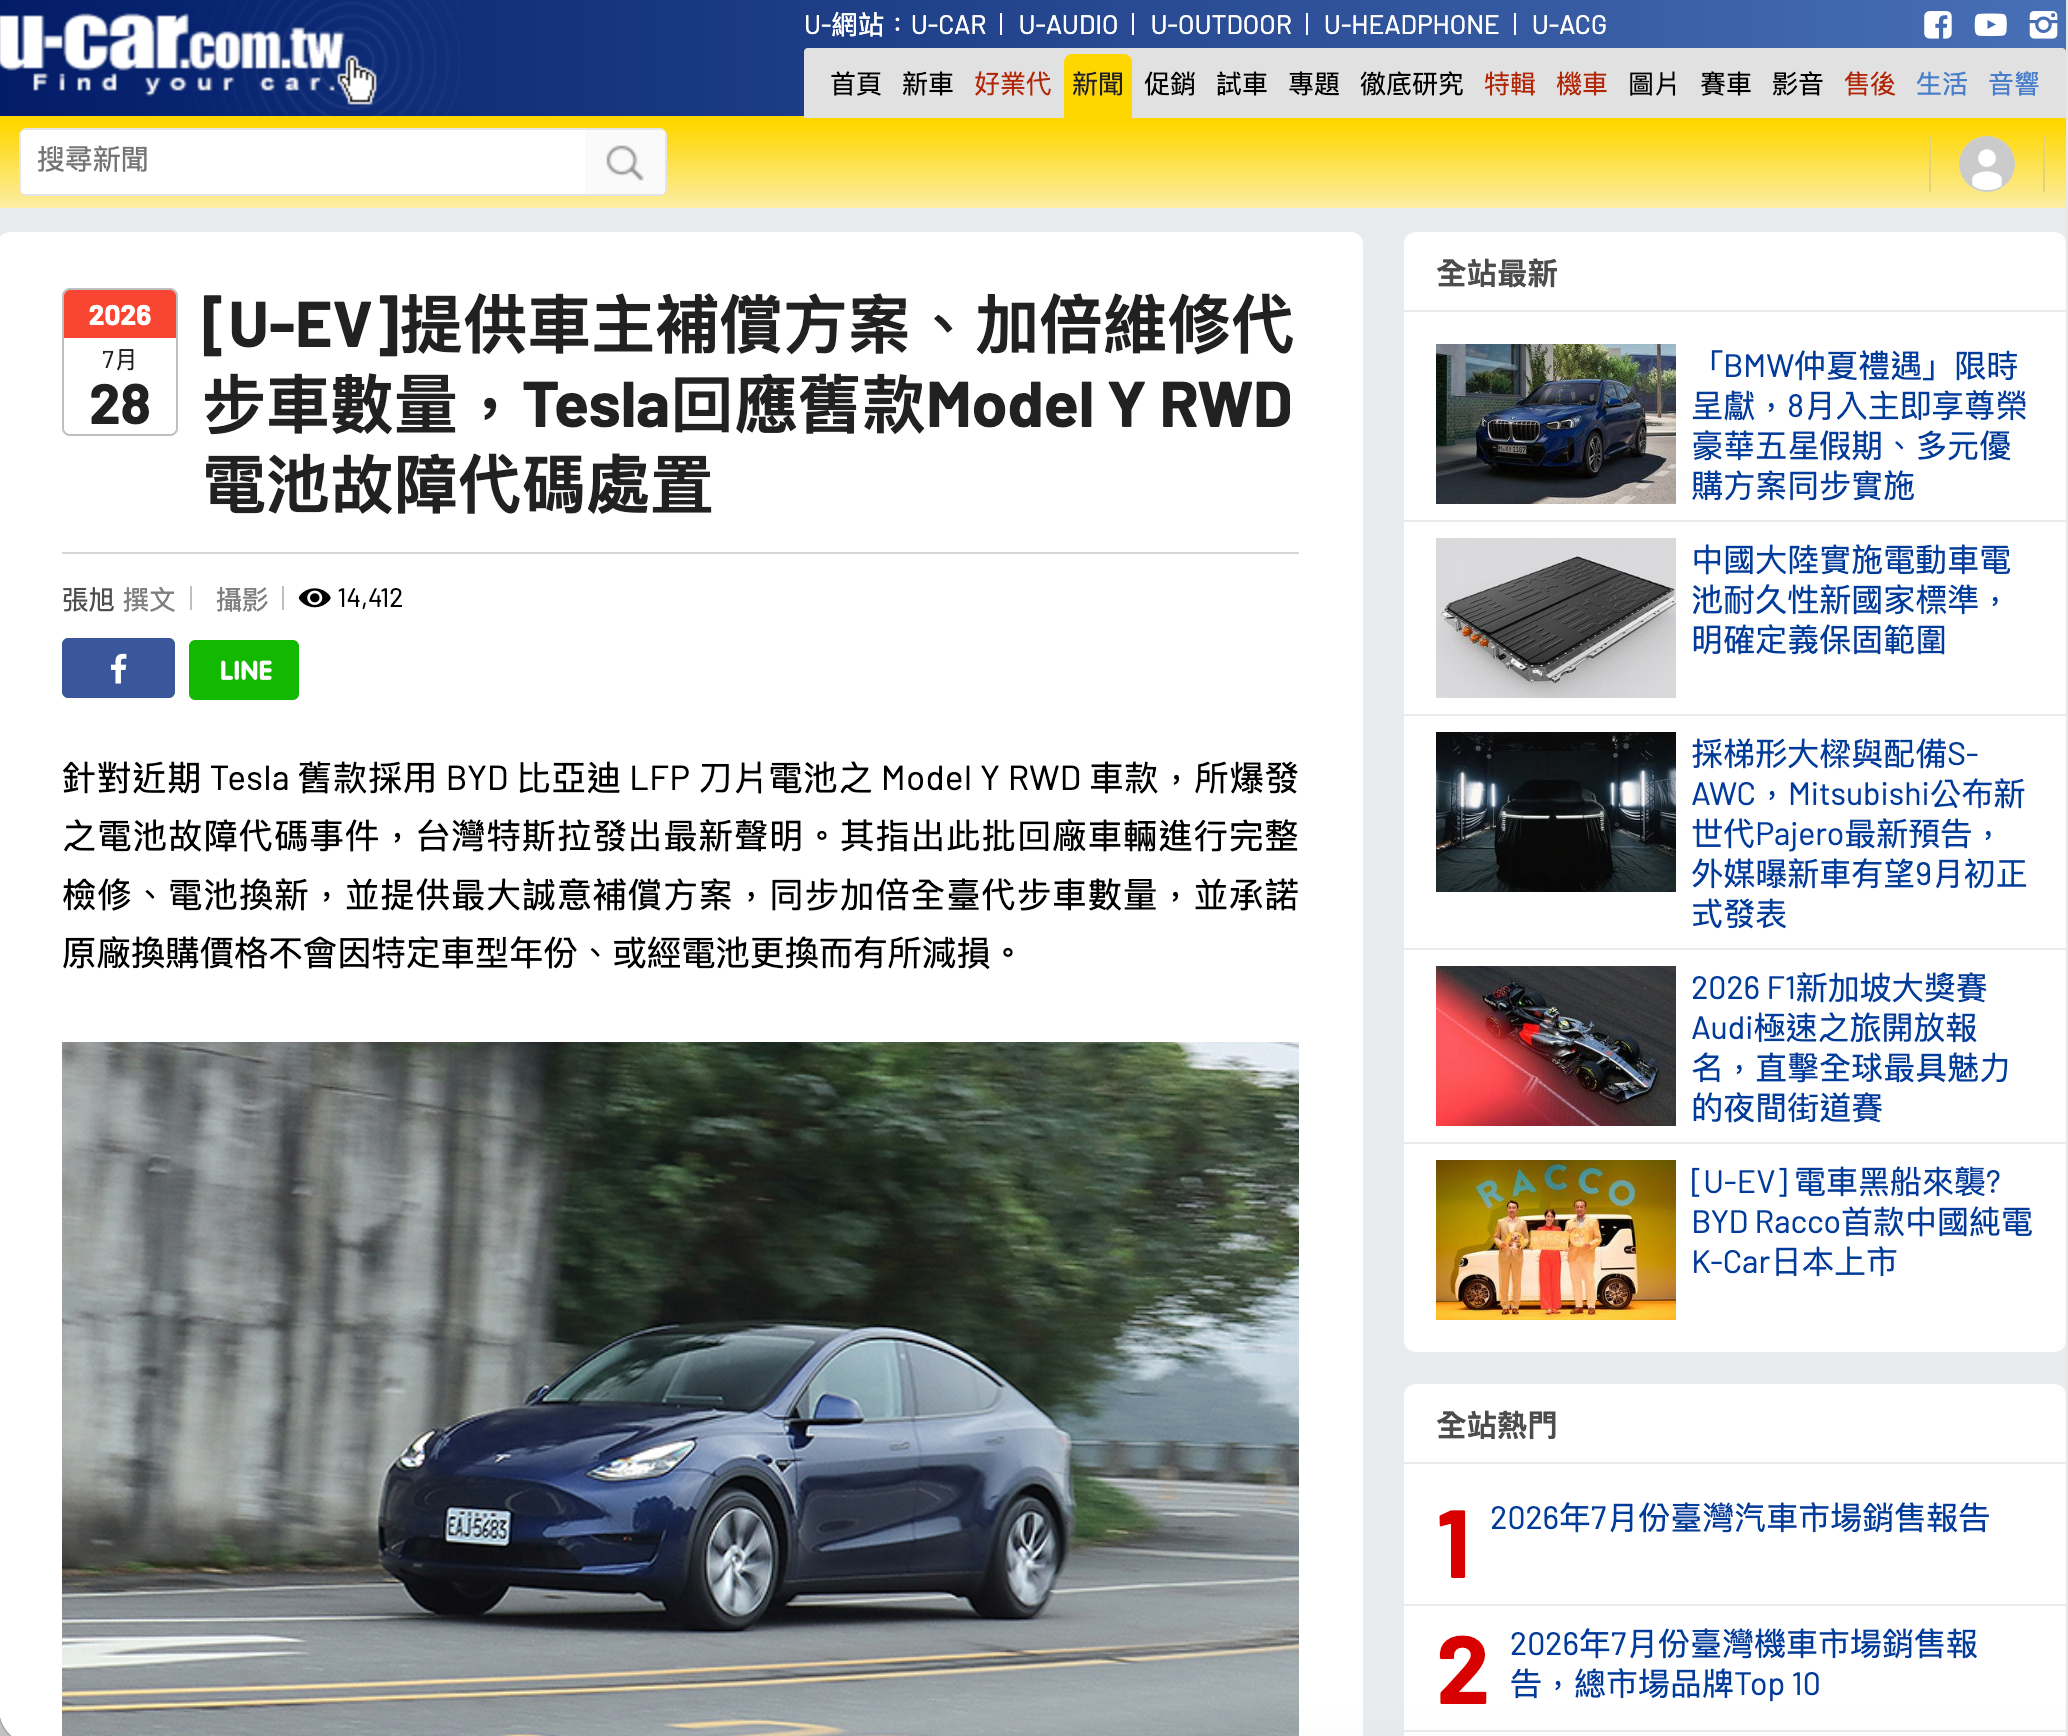
Task: Read 2026 F1新加坡大獎賽 headline link
Action: click(1850, 1048)
